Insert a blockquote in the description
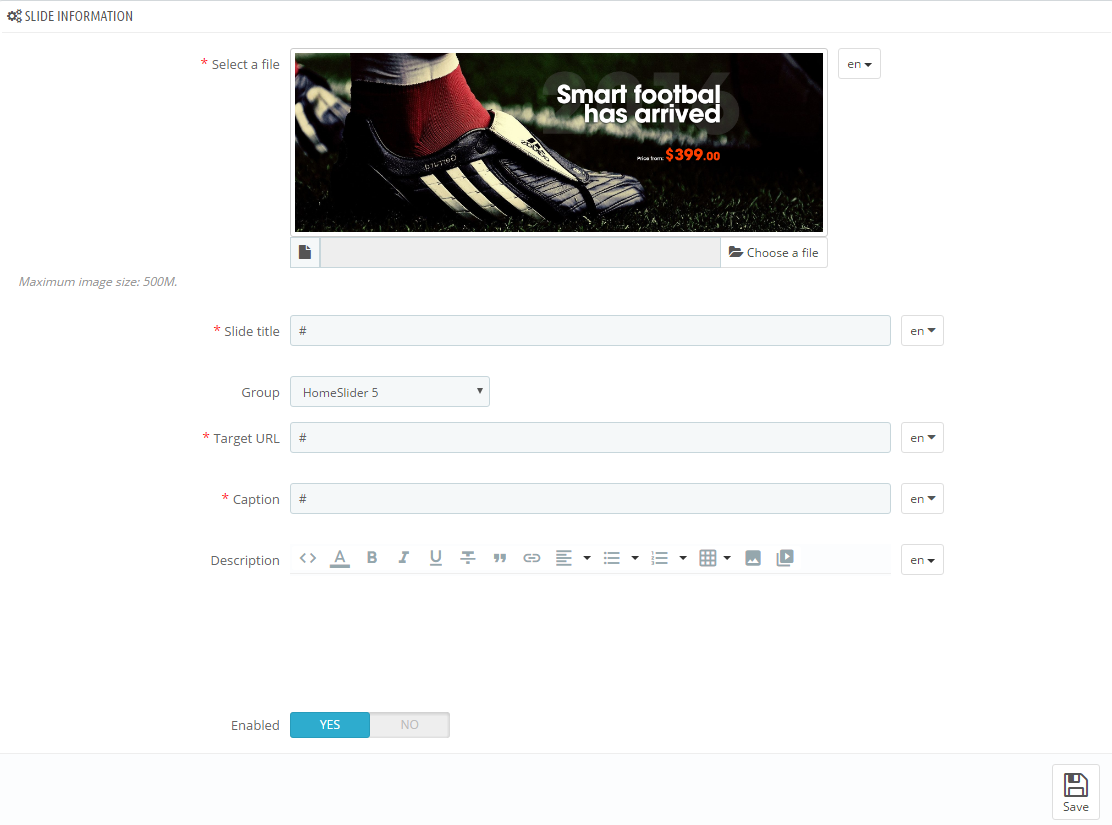The width and height of the screenshot is (1112, 825). click(500, 558)
